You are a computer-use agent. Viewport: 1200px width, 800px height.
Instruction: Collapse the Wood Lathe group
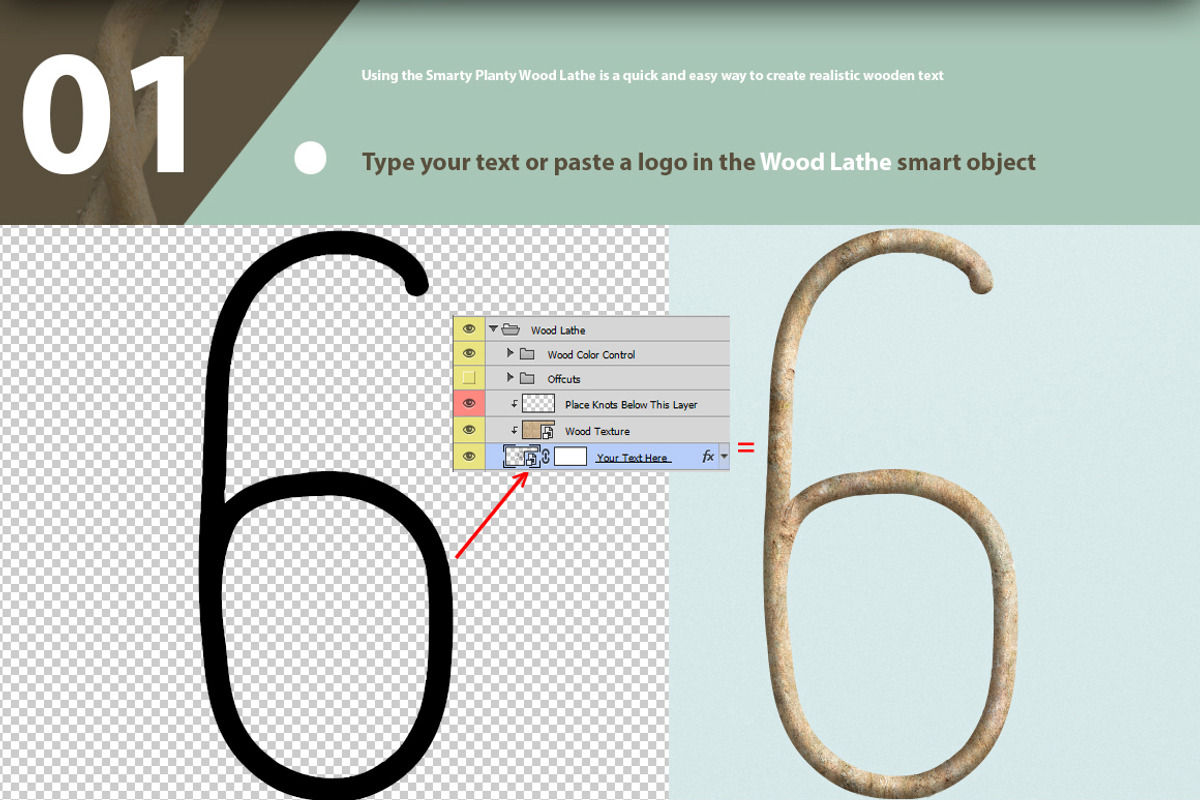(493, 329)
